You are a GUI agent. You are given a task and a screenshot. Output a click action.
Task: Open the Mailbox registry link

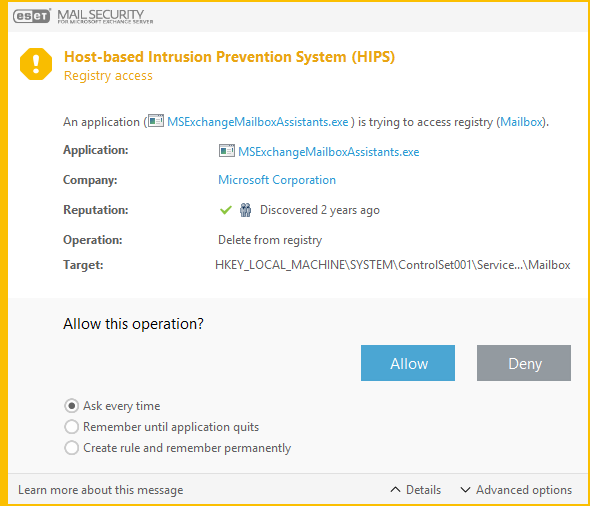point(522,122)
